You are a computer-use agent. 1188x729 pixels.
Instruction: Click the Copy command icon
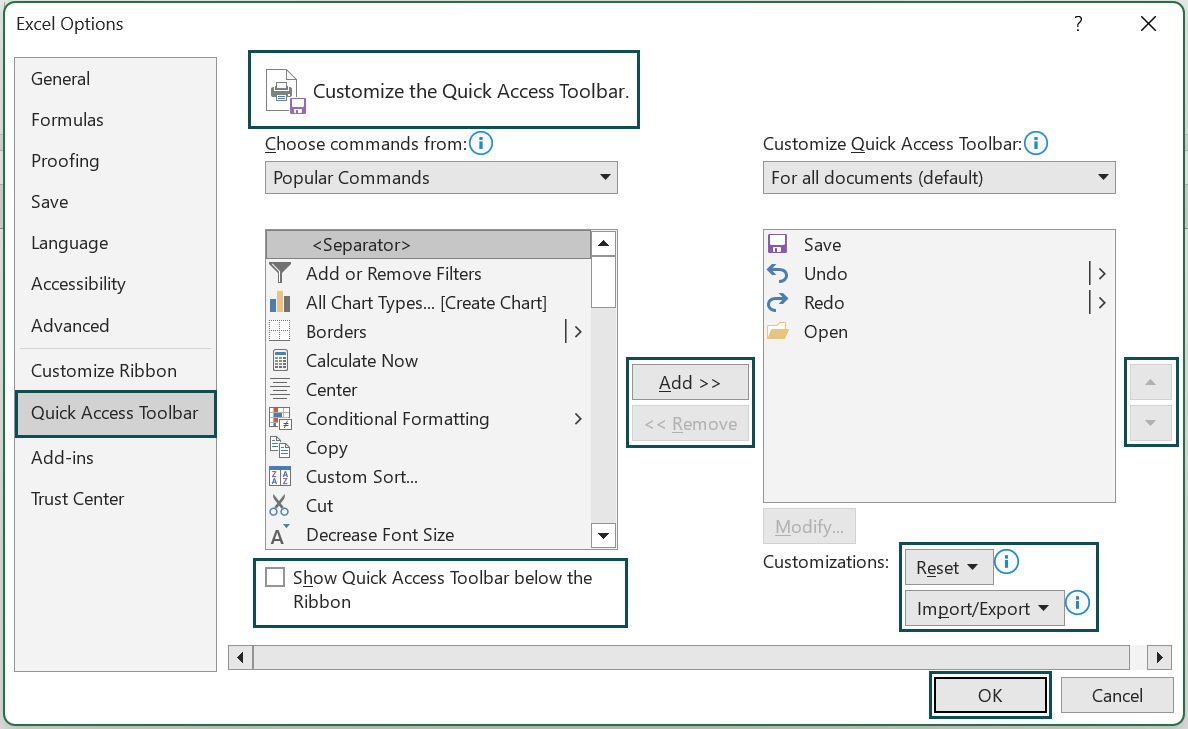coord(281,447)
